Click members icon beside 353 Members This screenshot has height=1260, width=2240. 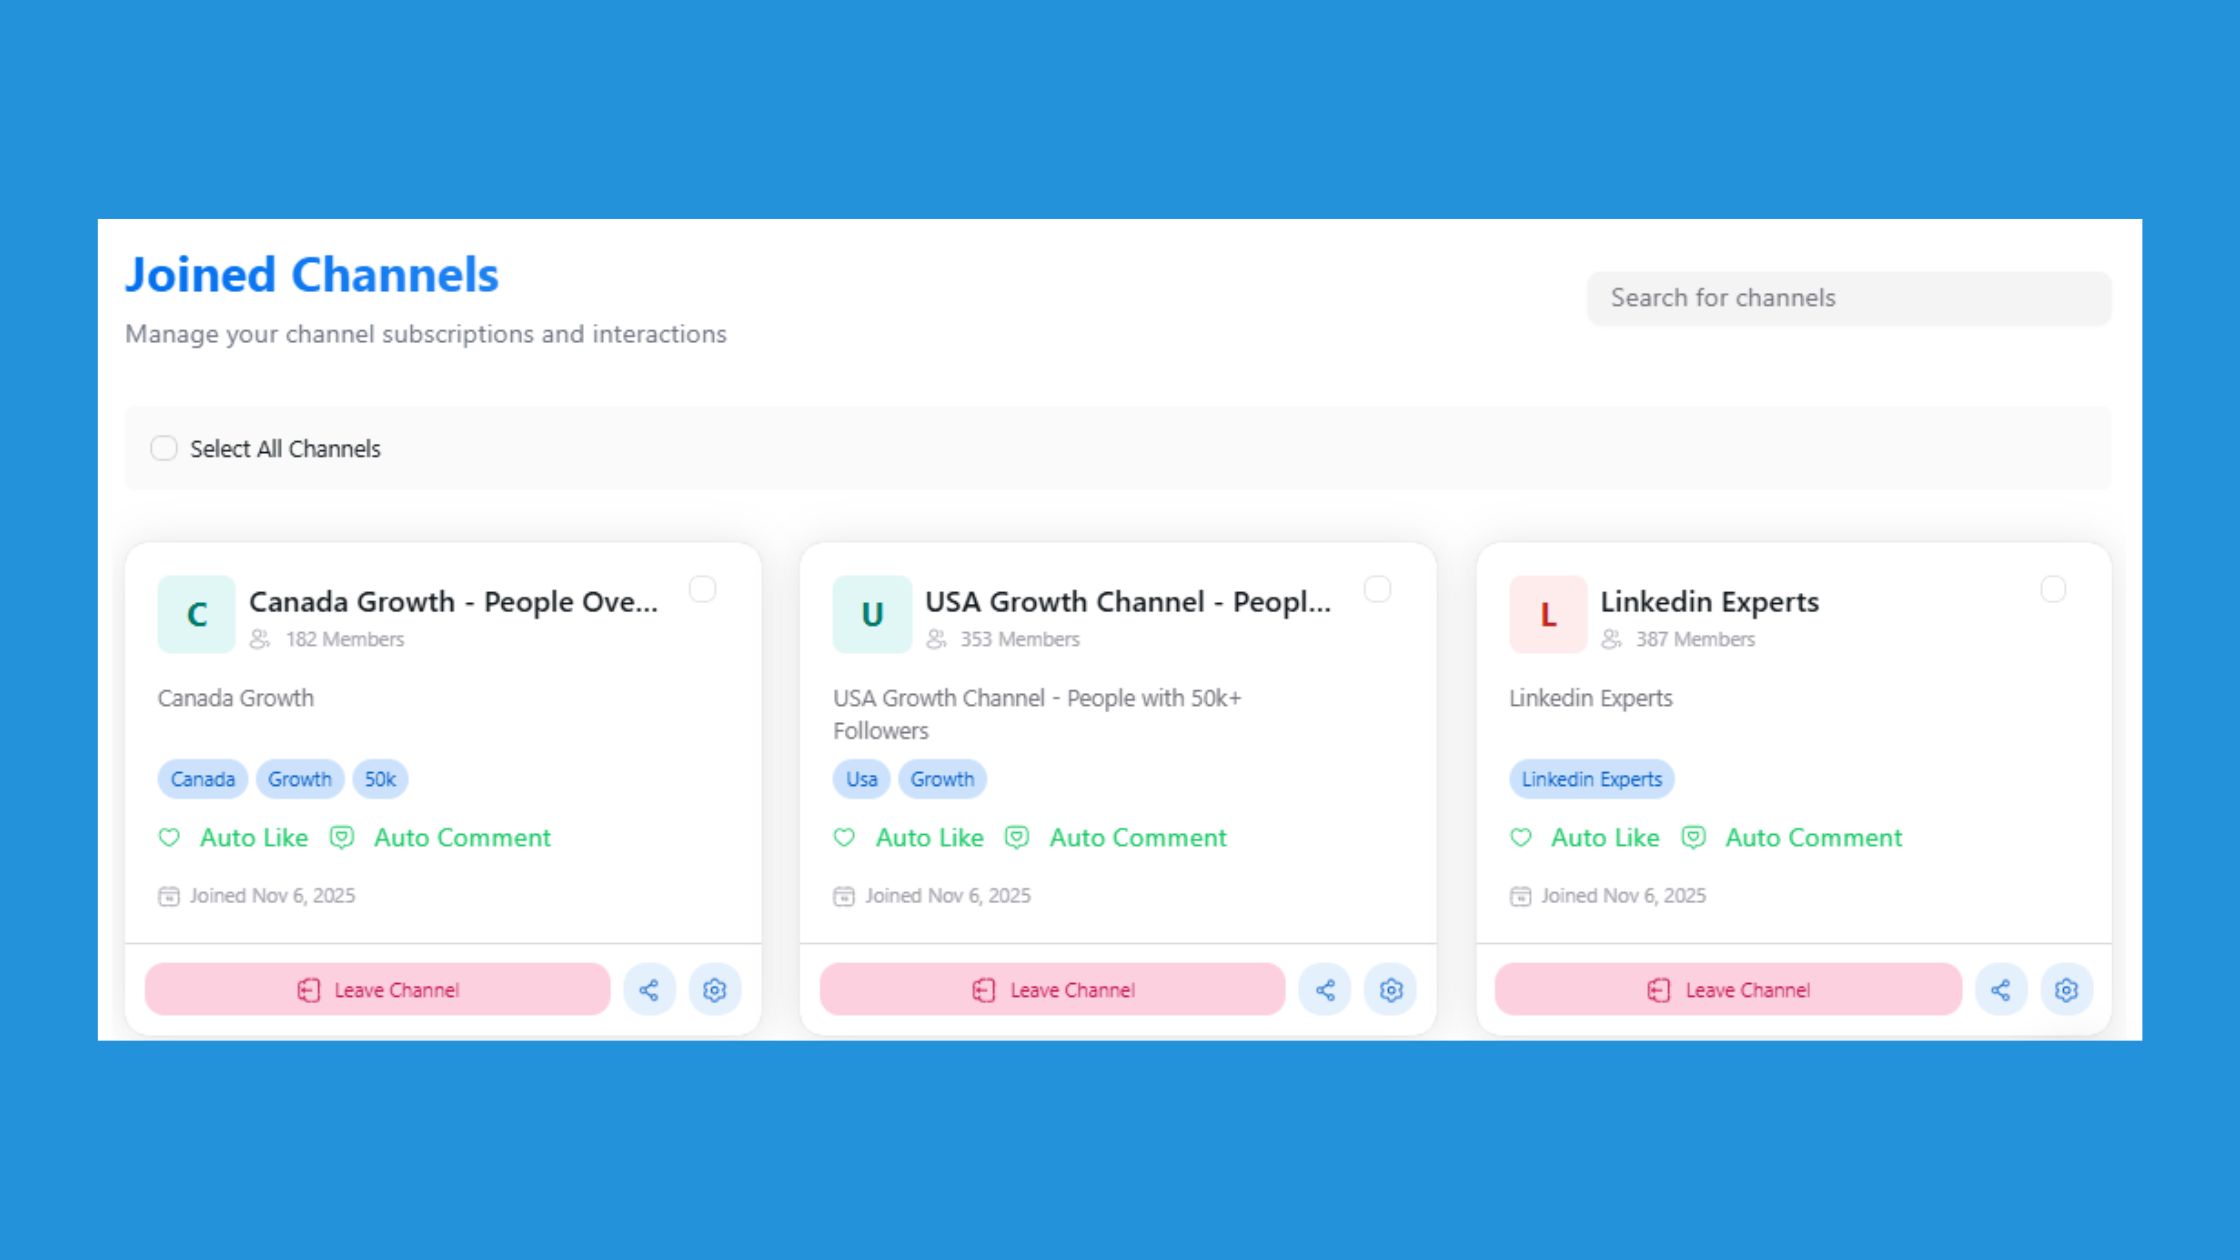tap(936, 639)
